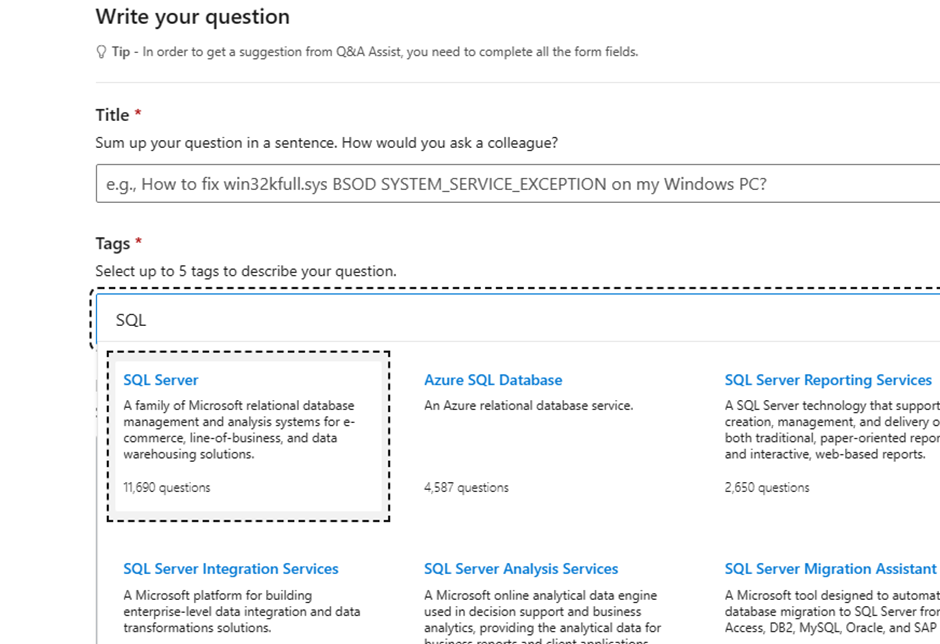Click the 4,587 questions count
Viewport: 940px width, 644px height.
(x=466, y=487)
